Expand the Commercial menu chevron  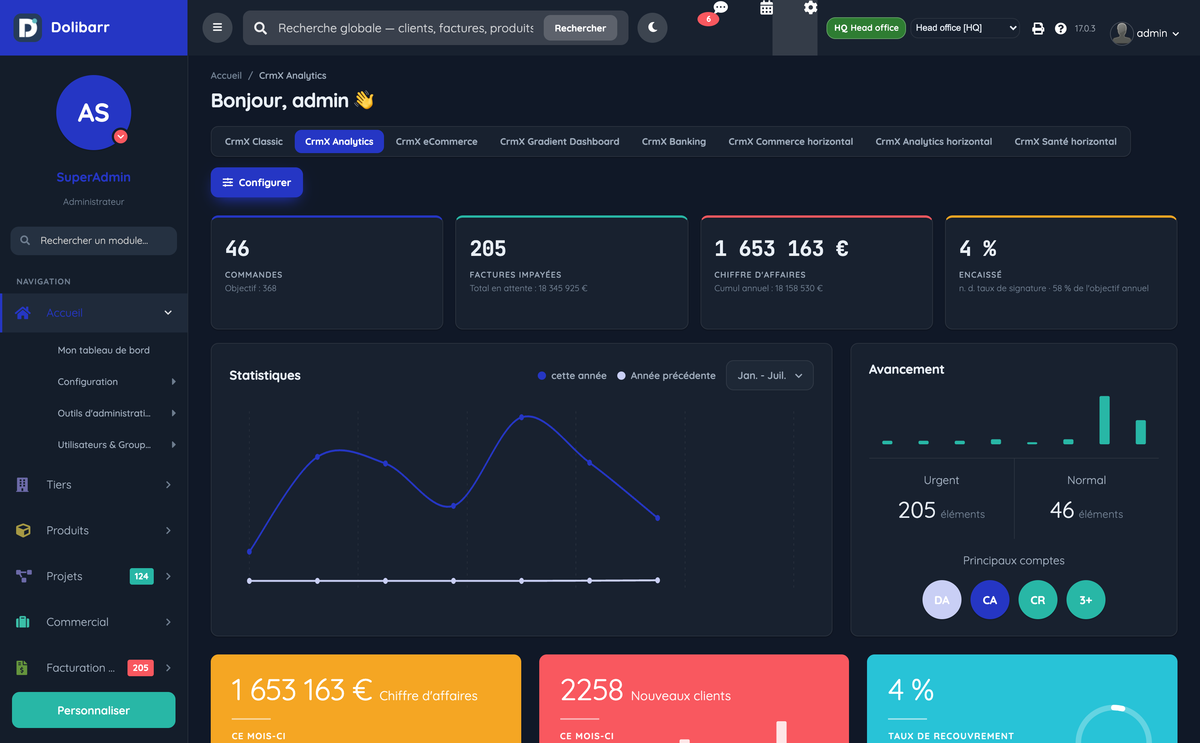click(168, 622)
